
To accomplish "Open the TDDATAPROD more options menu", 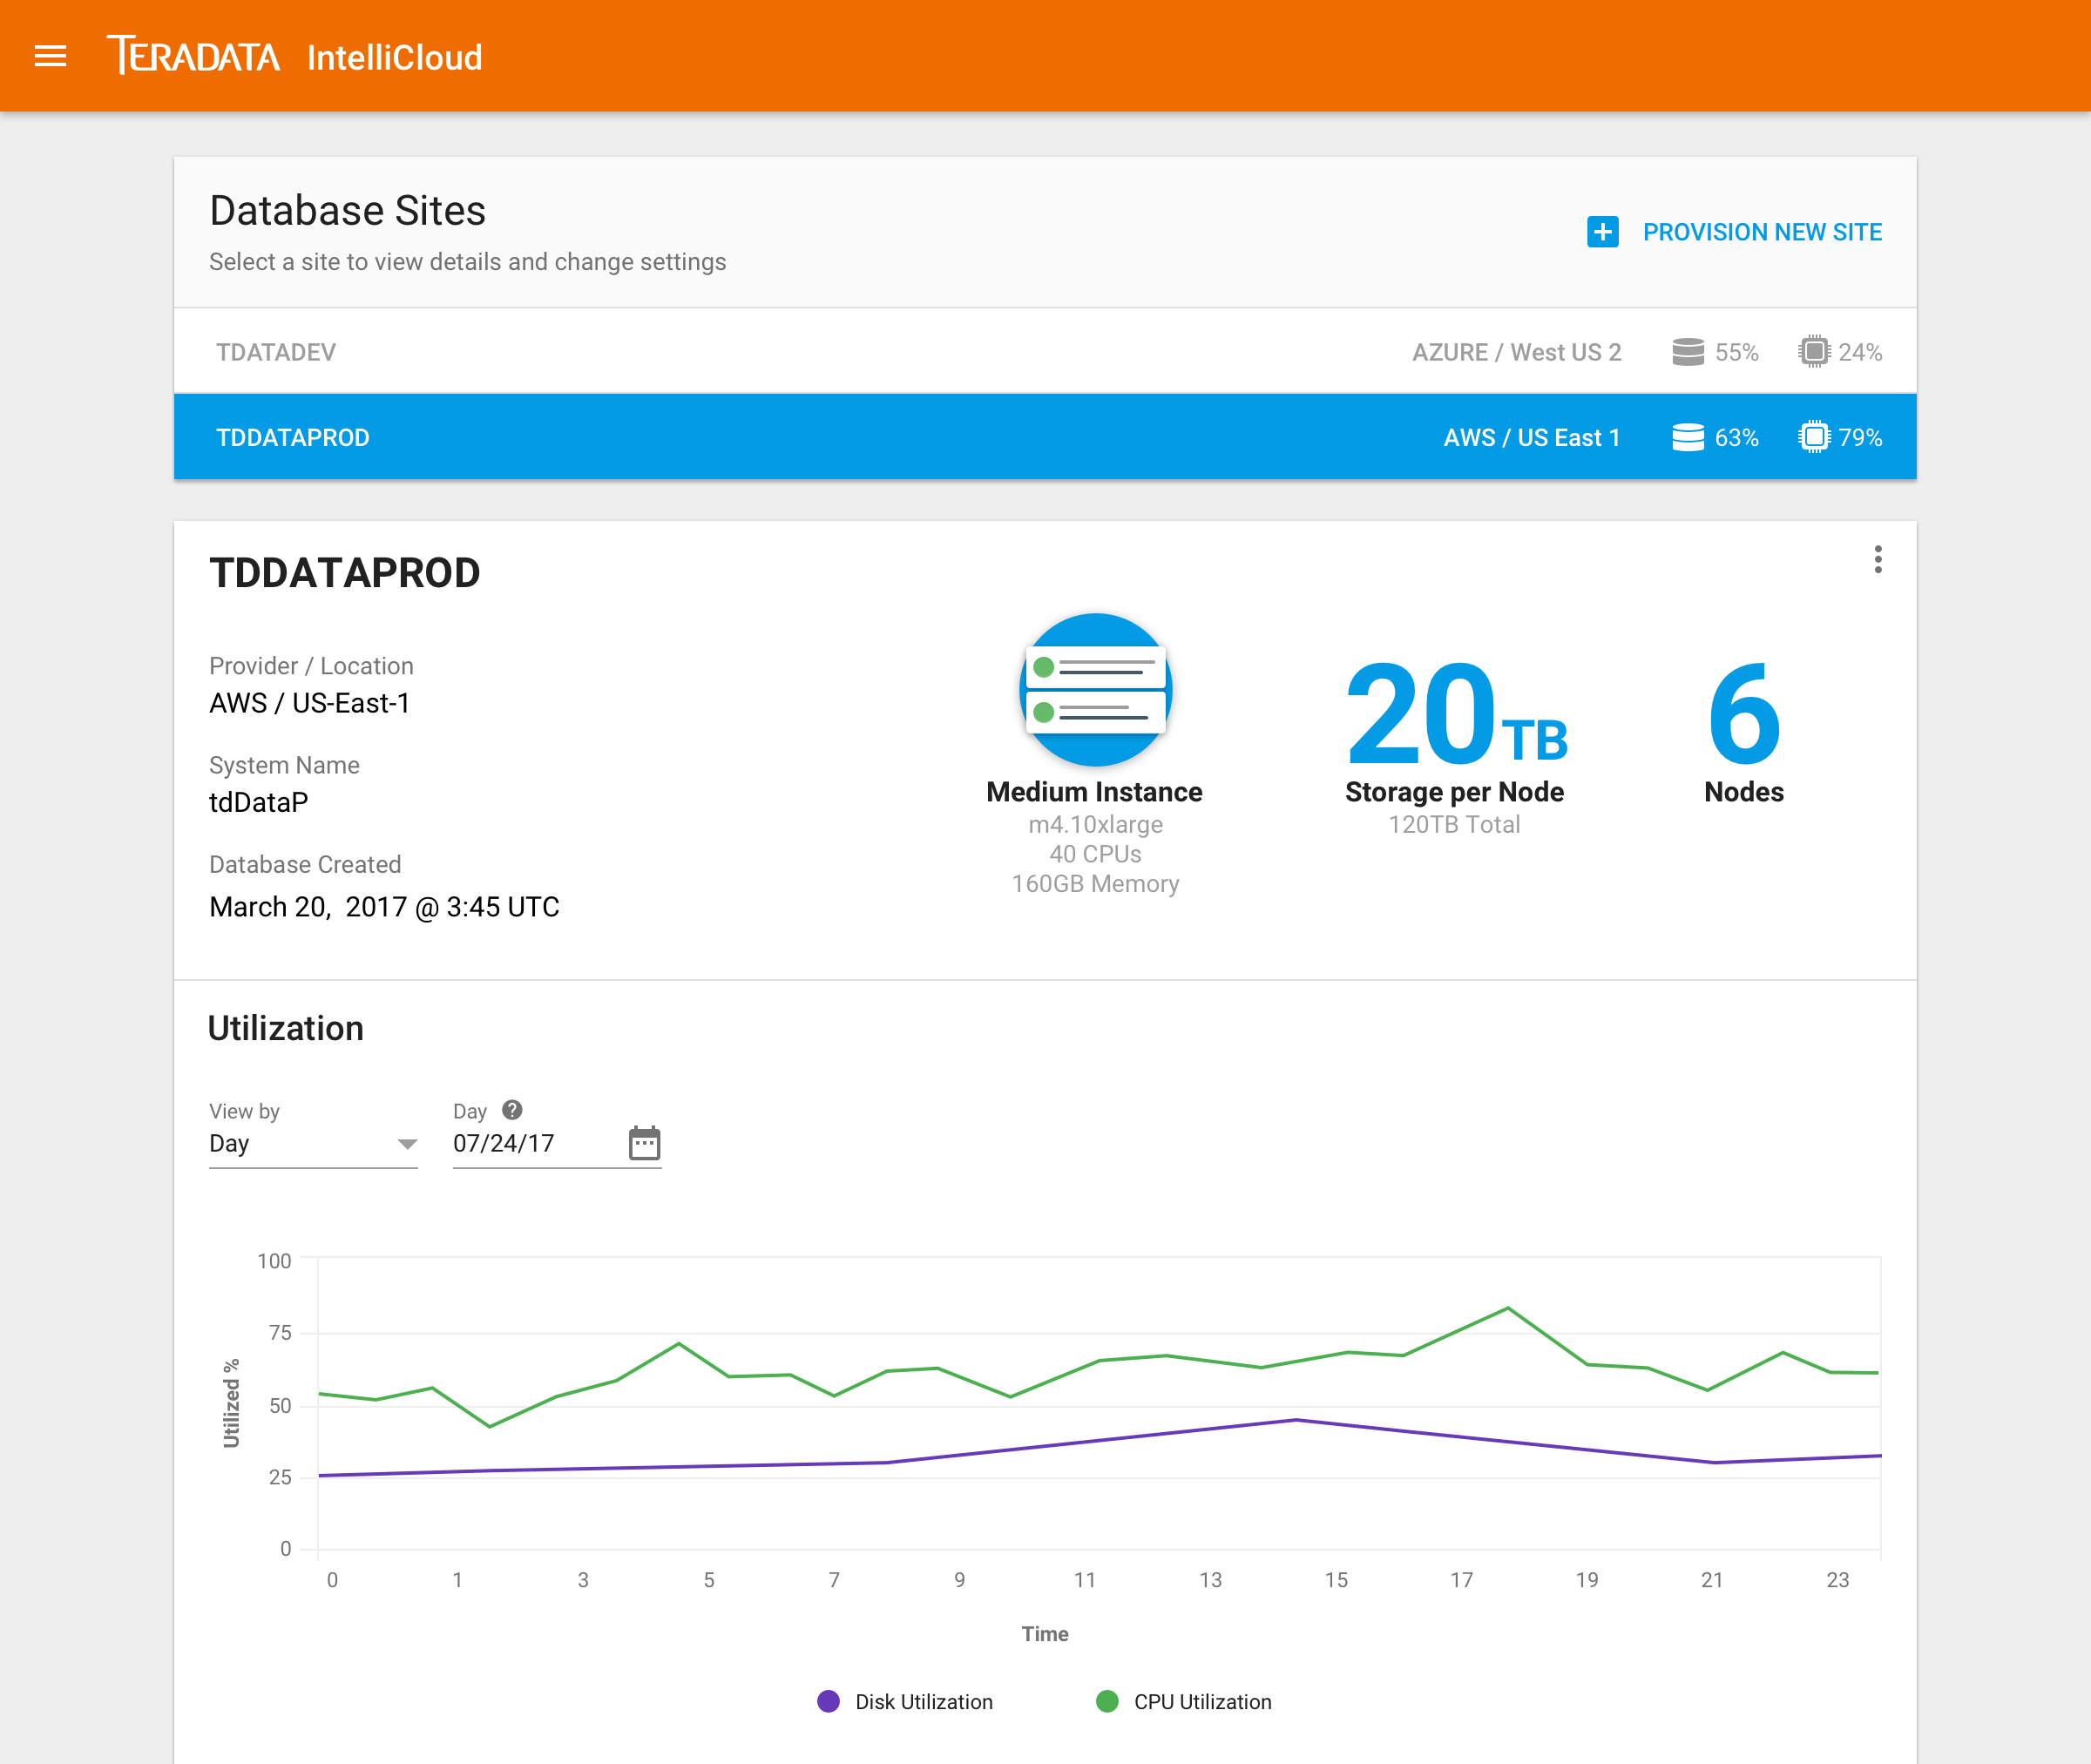I will (1878, 560).
